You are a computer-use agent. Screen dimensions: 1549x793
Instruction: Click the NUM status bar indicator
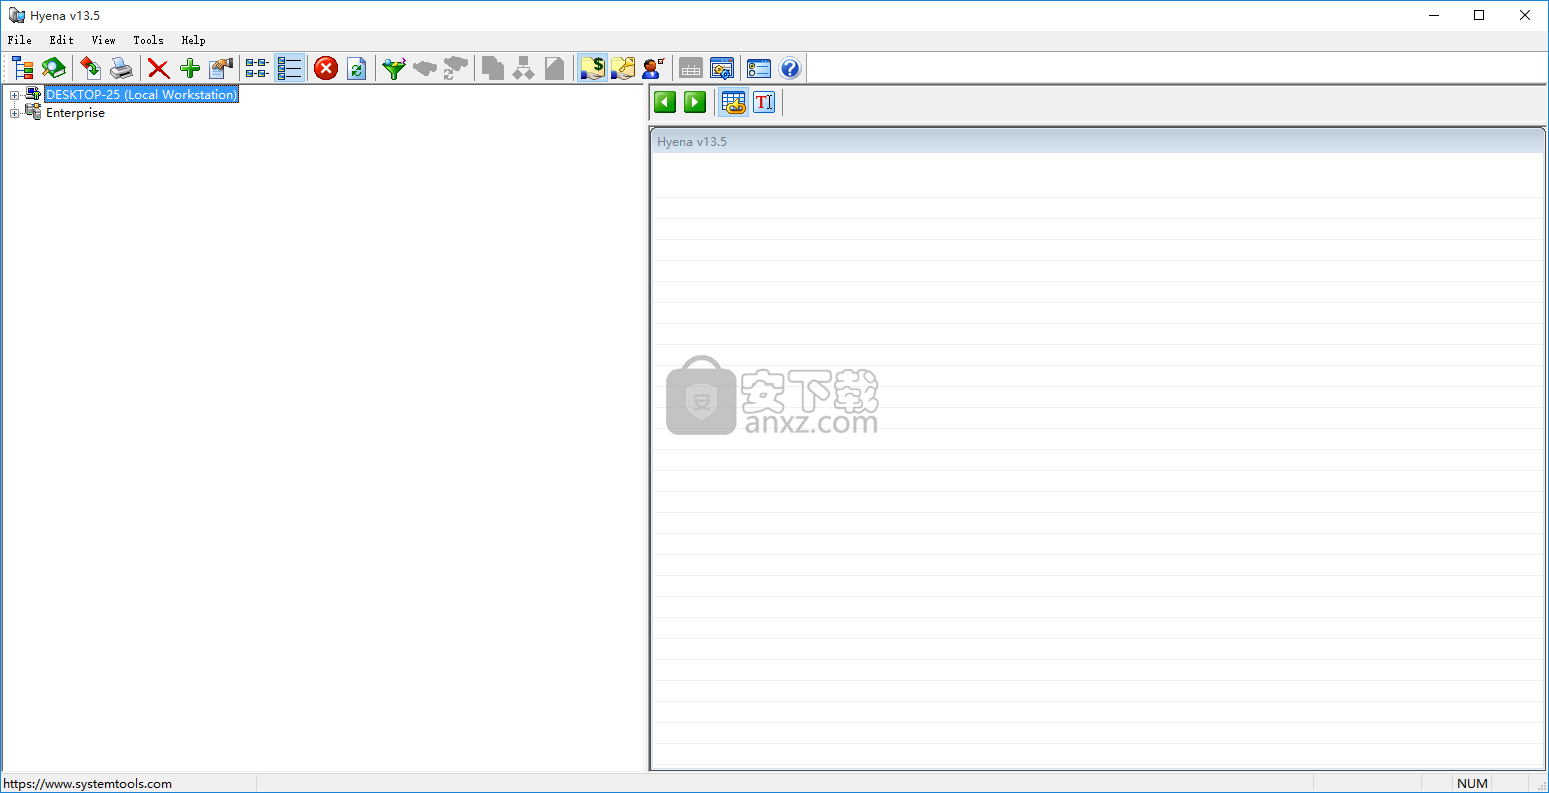click(x=1472, y=784)
